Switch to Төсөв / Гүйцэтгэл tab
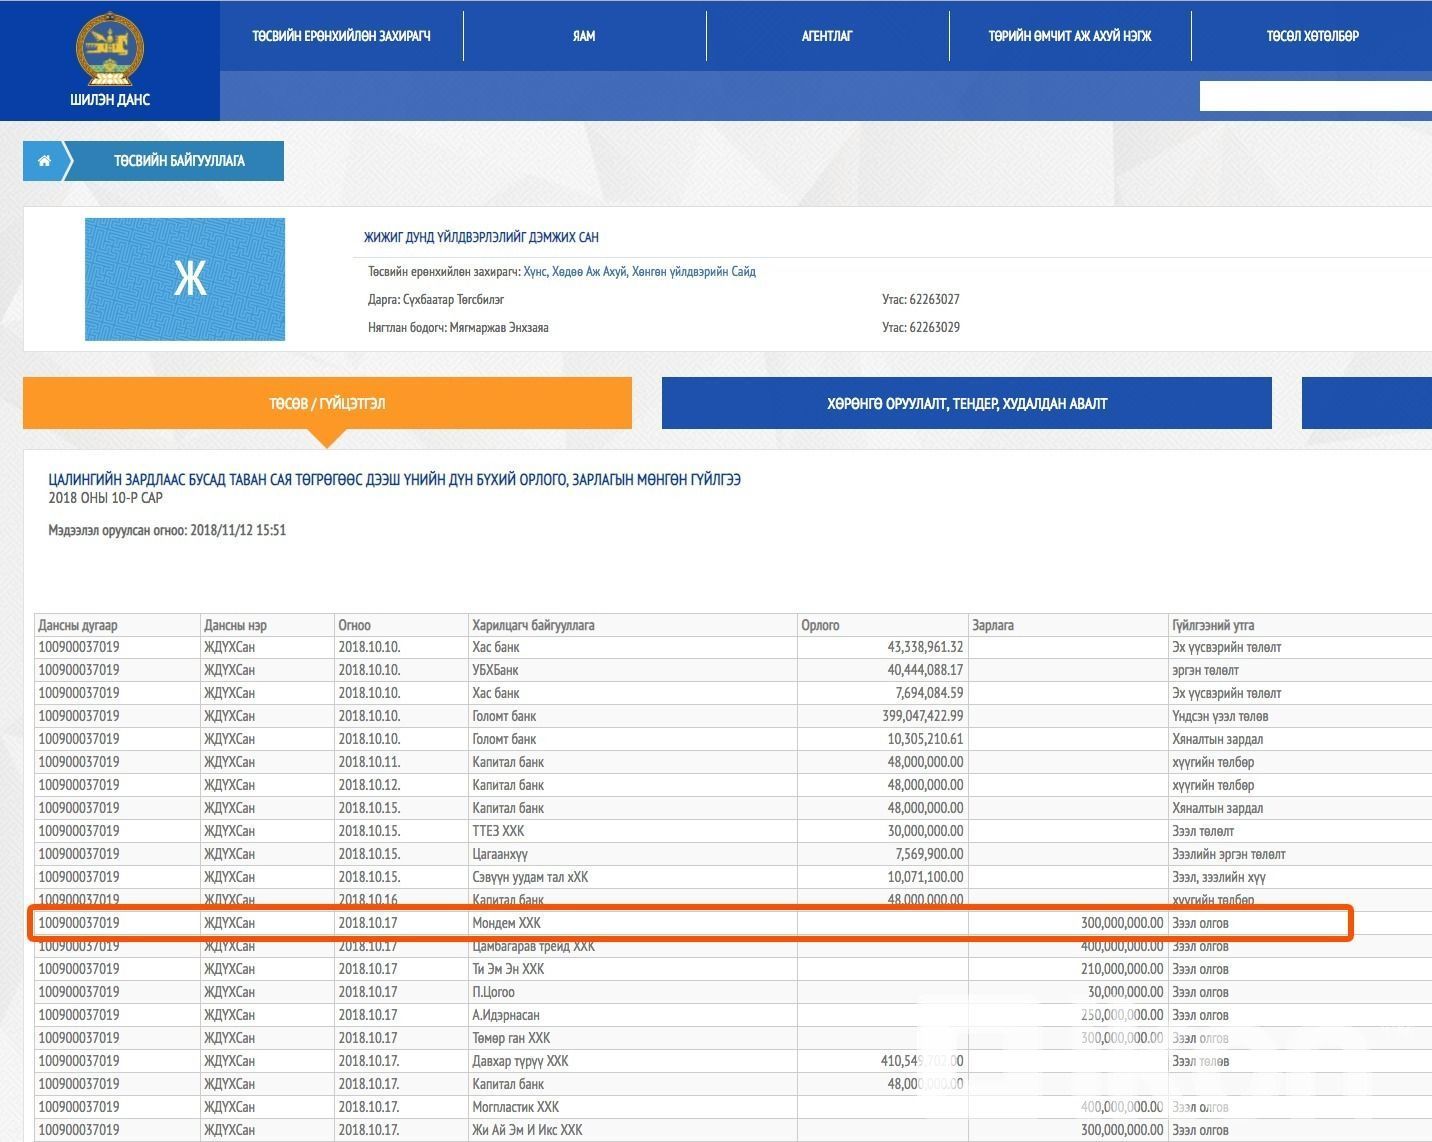The height and width of the screenshot is (1142, 1432). pyautogui.click(x=327, y=403)
